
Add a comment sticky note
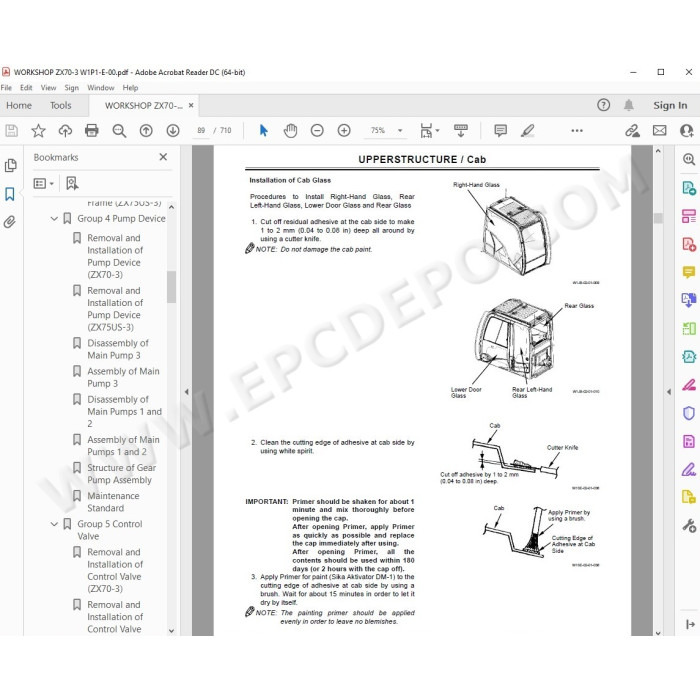tap(500, 130)
